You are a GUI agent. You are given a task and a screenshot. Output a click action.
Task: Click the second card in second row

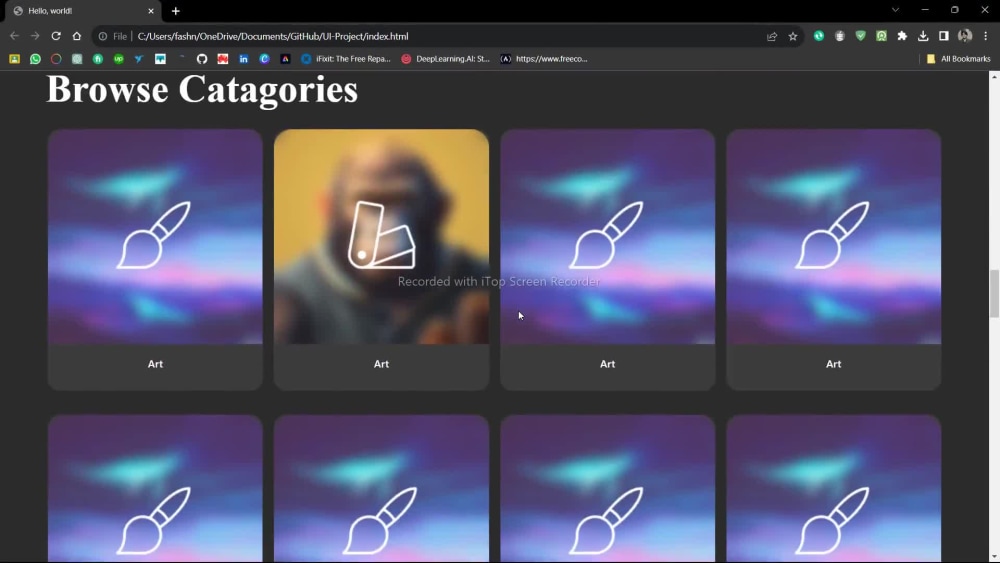click(x=381, y=488)
